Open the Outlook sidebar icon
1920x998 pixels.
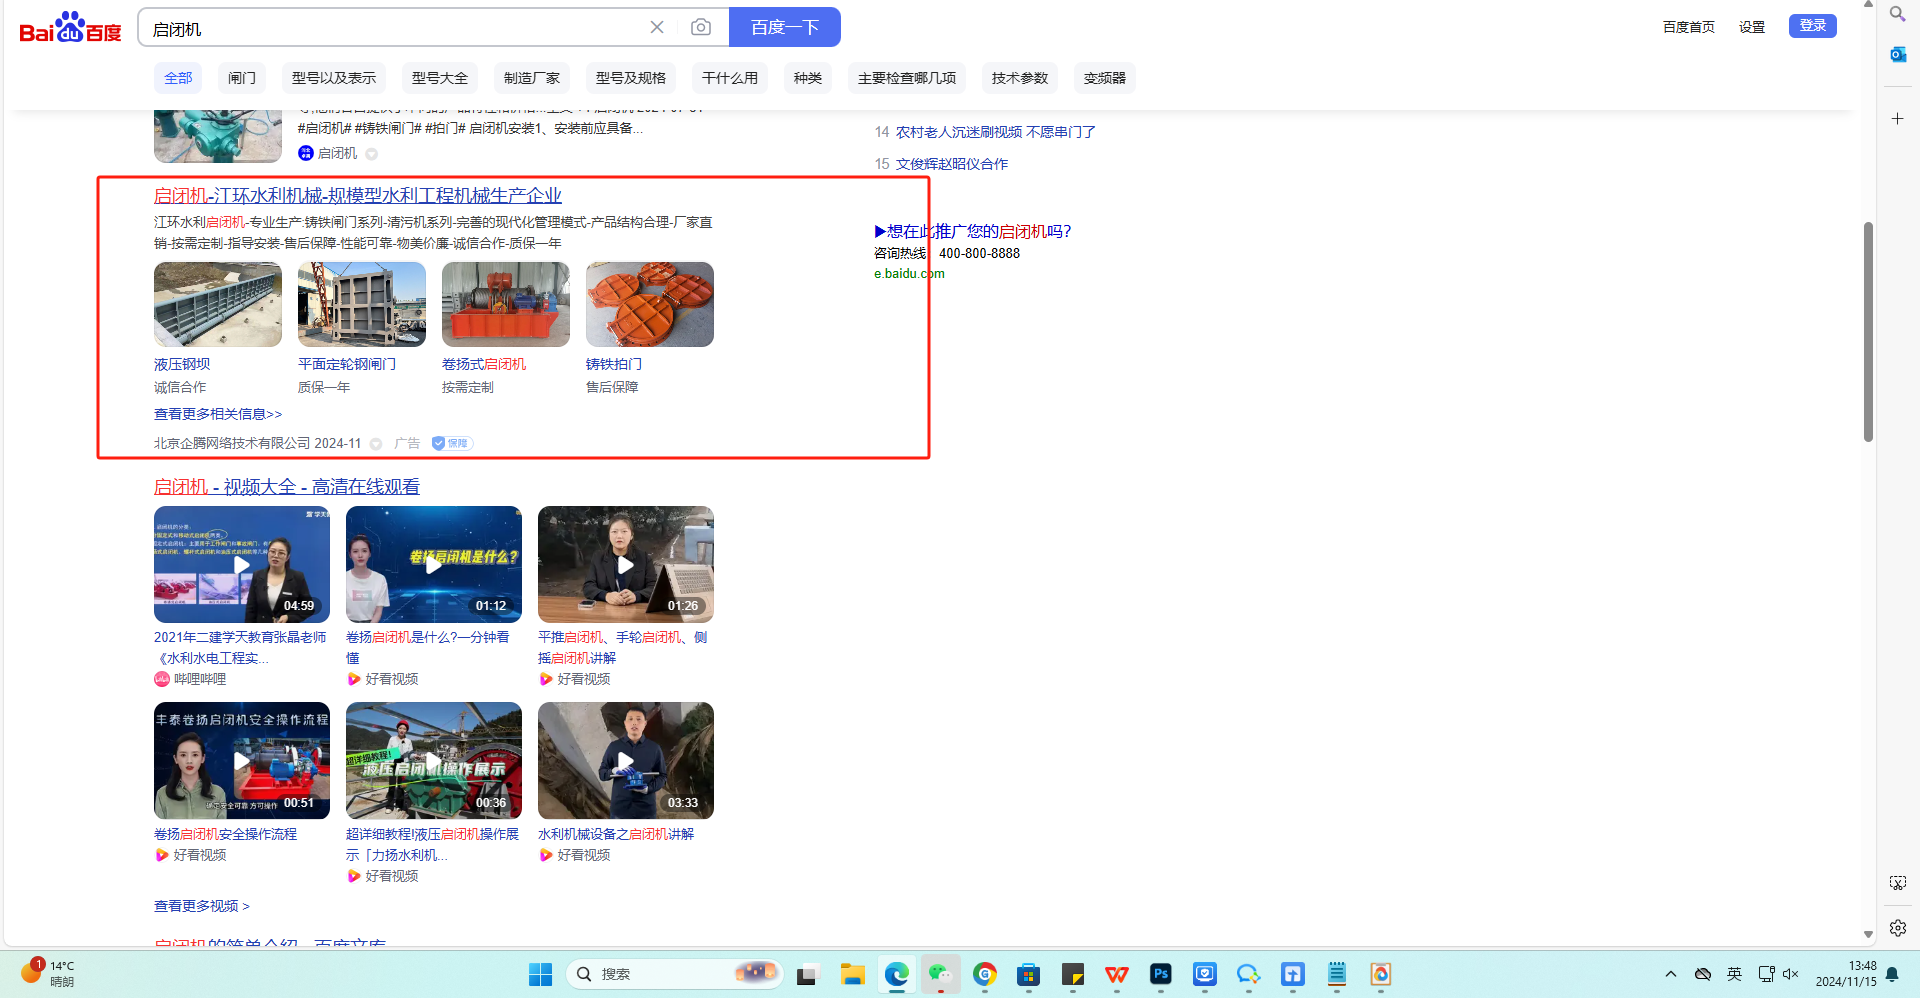click(x=1897, y=54)
